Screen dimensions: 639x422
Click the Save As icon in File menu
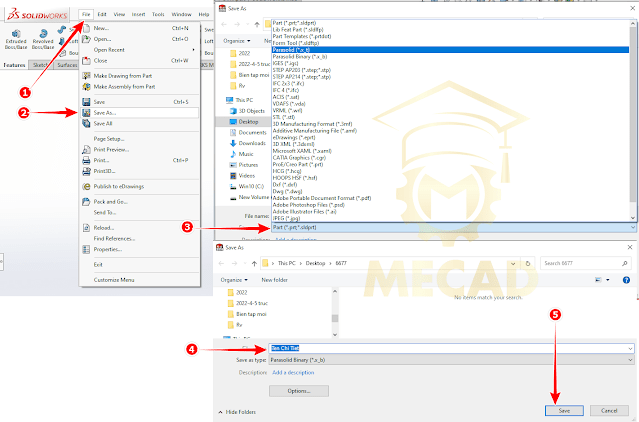[x=86, y=113]
